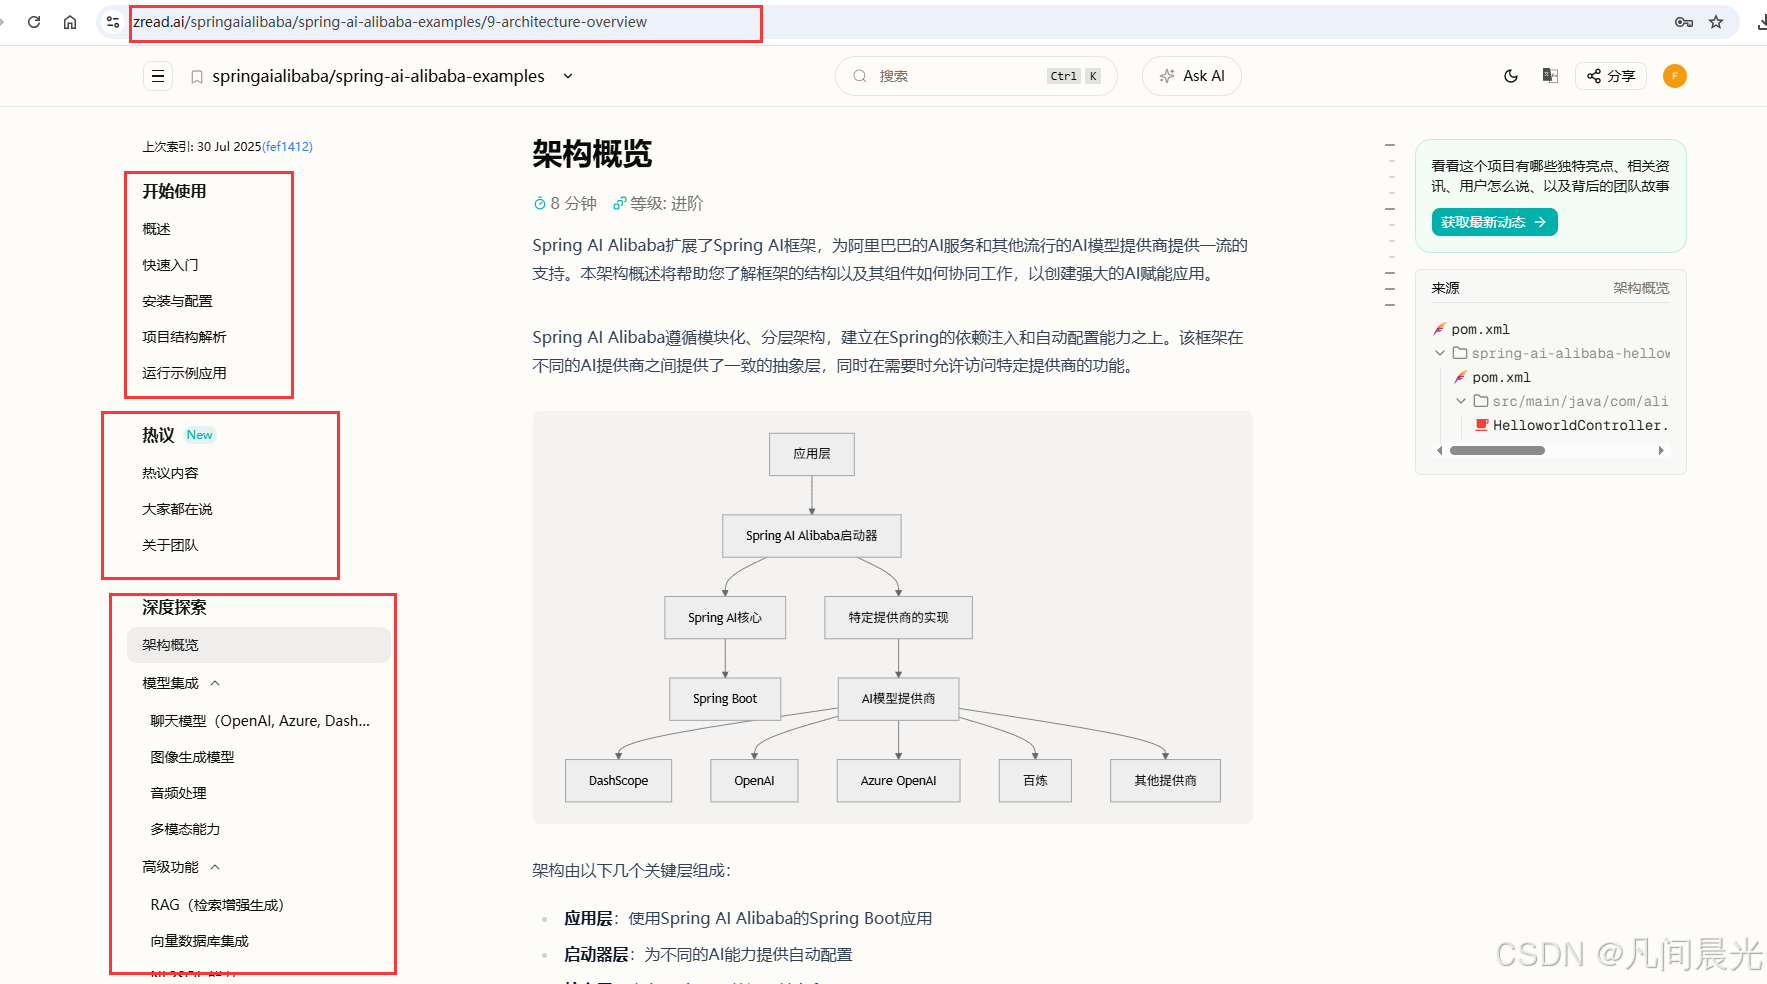
Task: Open the RAG (检索增强生成) page
Action: pos(218,905)
